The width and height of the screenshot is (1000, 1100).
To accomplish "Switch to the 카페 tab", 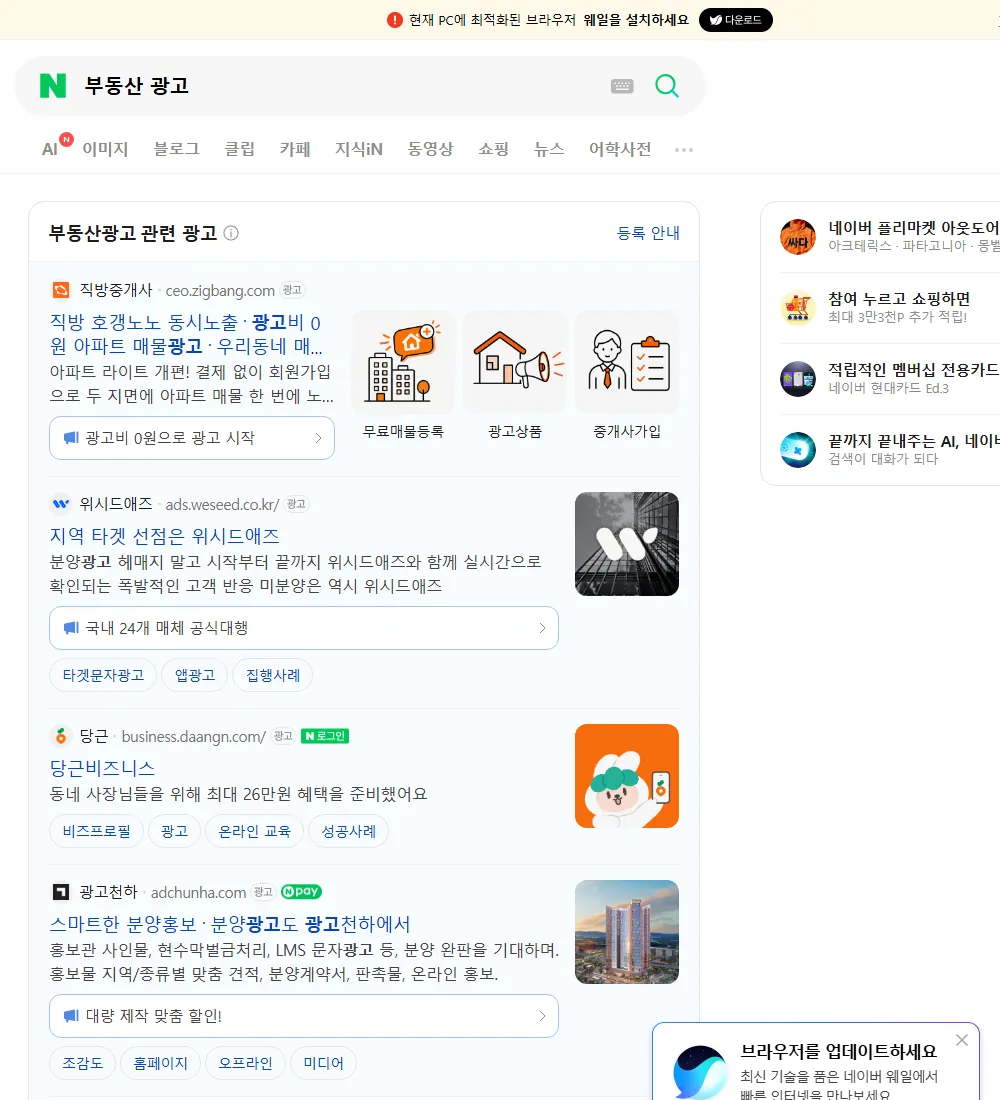I will [295, 149].
